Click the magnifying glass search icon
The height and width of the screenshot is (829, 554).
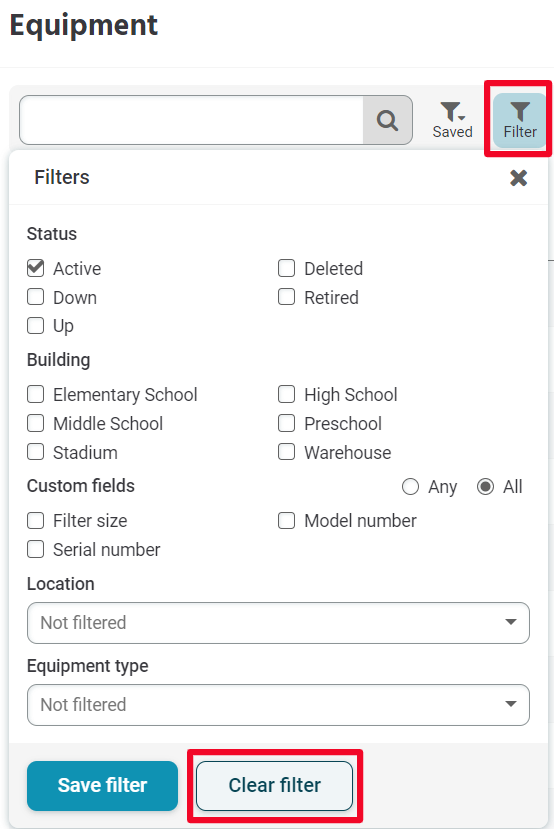point(387,120)
